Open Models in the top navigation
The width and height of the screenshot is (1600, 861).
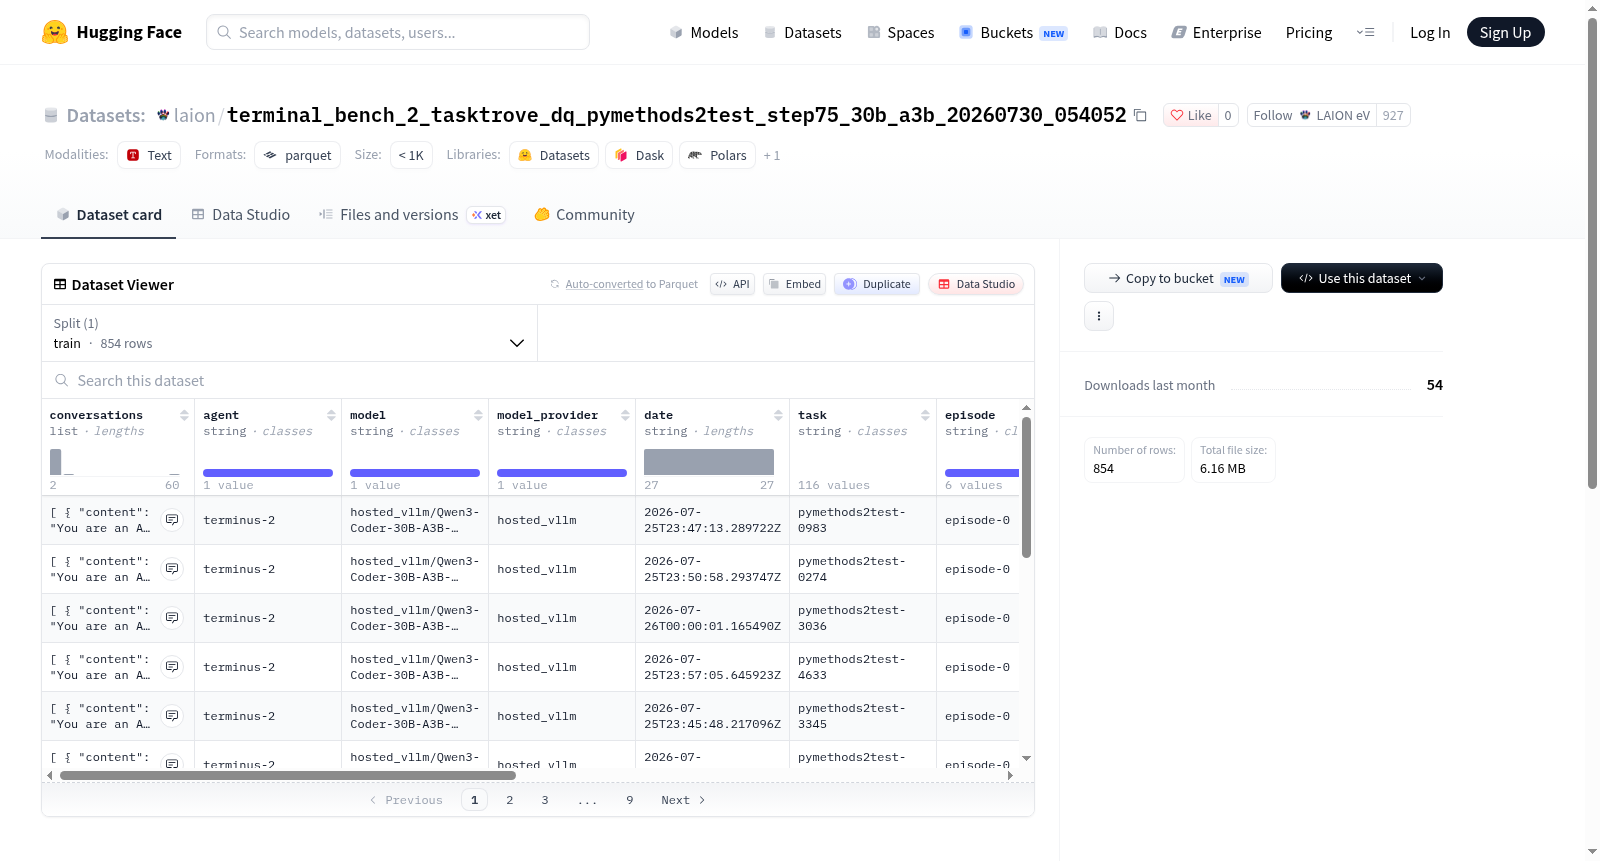(x=704, y=32)
